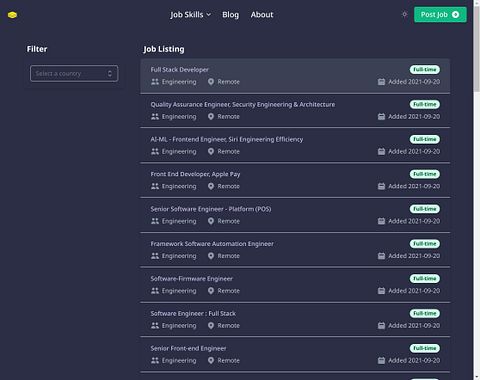Go to the About page
The height and width of the screenshot is (380, 480).
click(262, 15)
